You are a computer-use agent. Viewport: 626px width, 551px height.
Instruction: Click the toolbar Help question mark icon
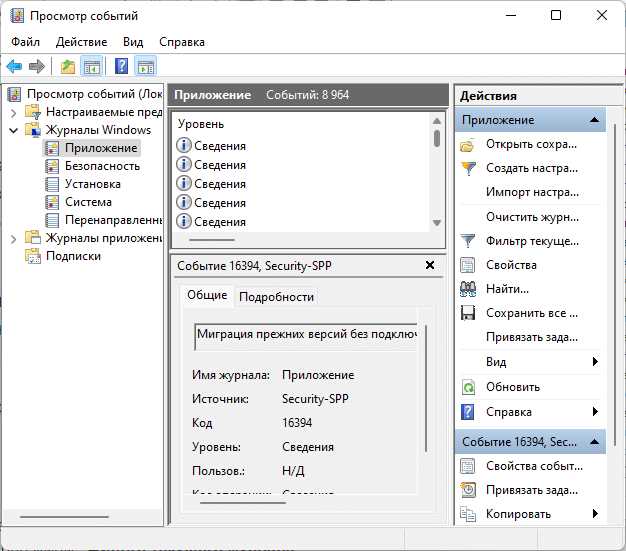pyautogui.click(x=121, y=67)
